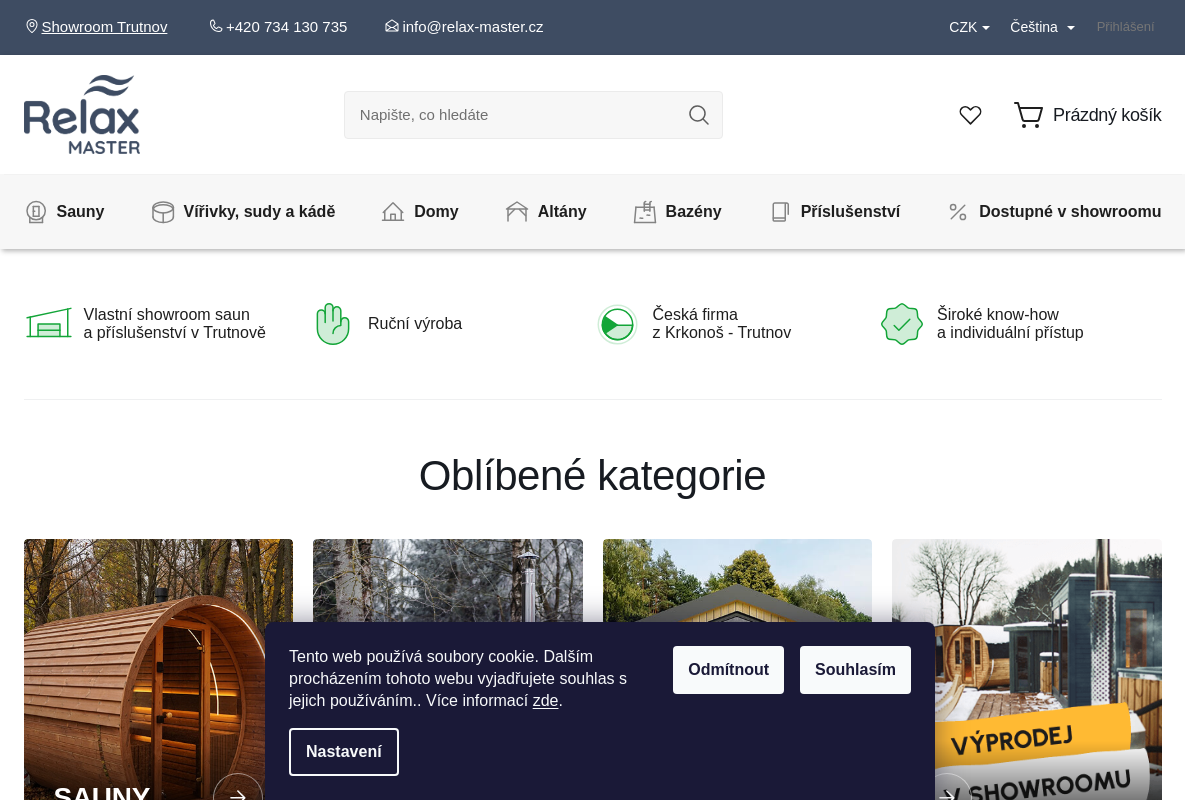Open cookie Nastavení settings

tap(344, 752)
